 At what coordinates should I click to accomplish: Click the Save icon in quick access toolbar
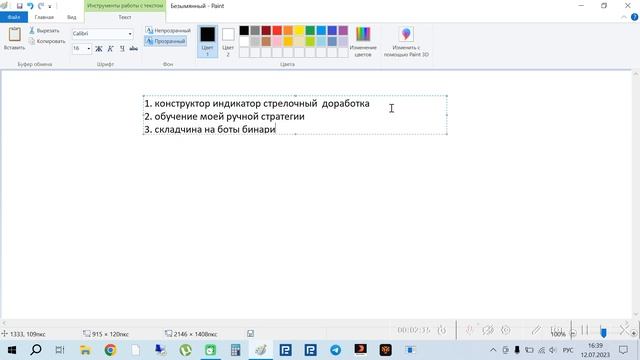pos(19,6)
